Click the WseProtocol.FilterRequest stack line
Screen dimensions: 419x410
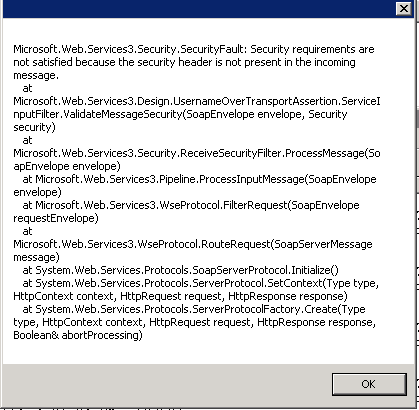191,205
